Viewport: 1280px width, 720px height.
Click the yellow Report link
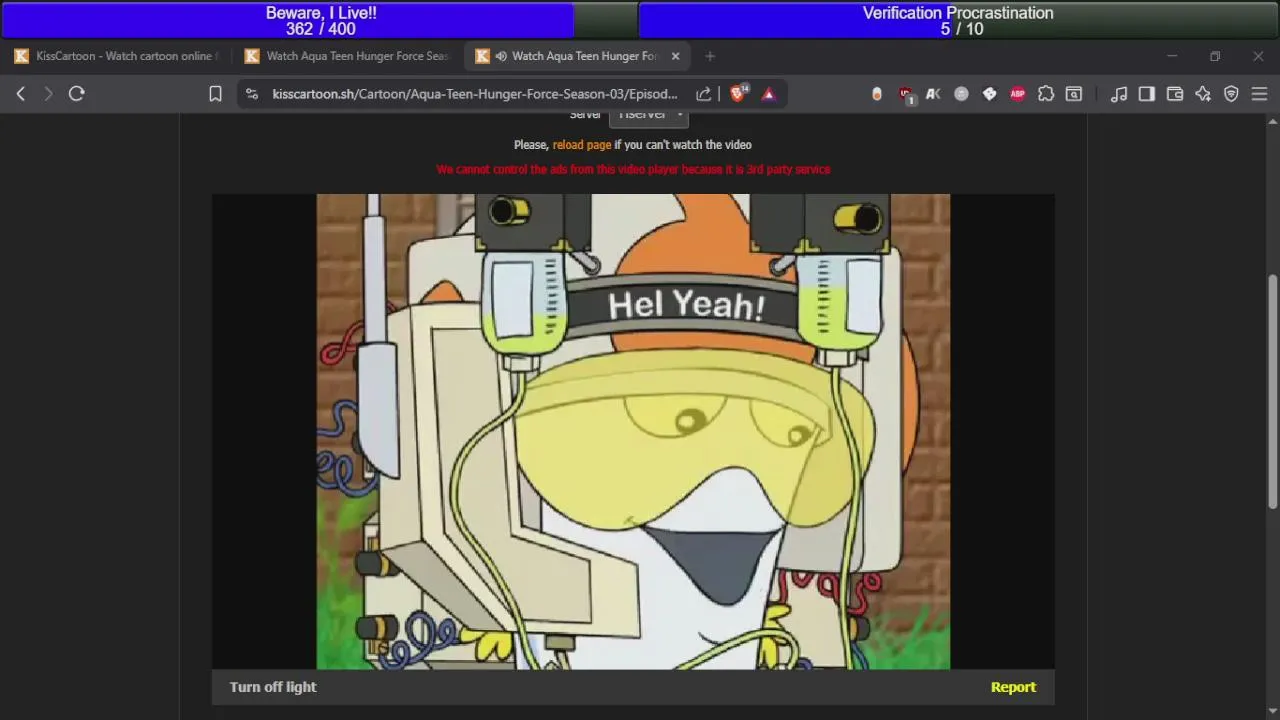pyautogui.click(x=1013, y=687)
